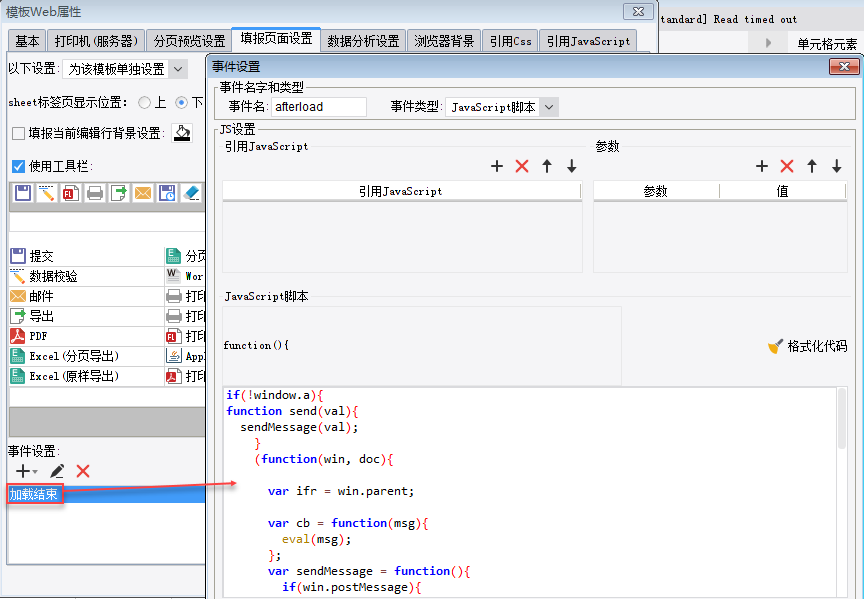Uncheck 使用工具栏 checkbox
The image size is (864, 599).
pos(18,166)
